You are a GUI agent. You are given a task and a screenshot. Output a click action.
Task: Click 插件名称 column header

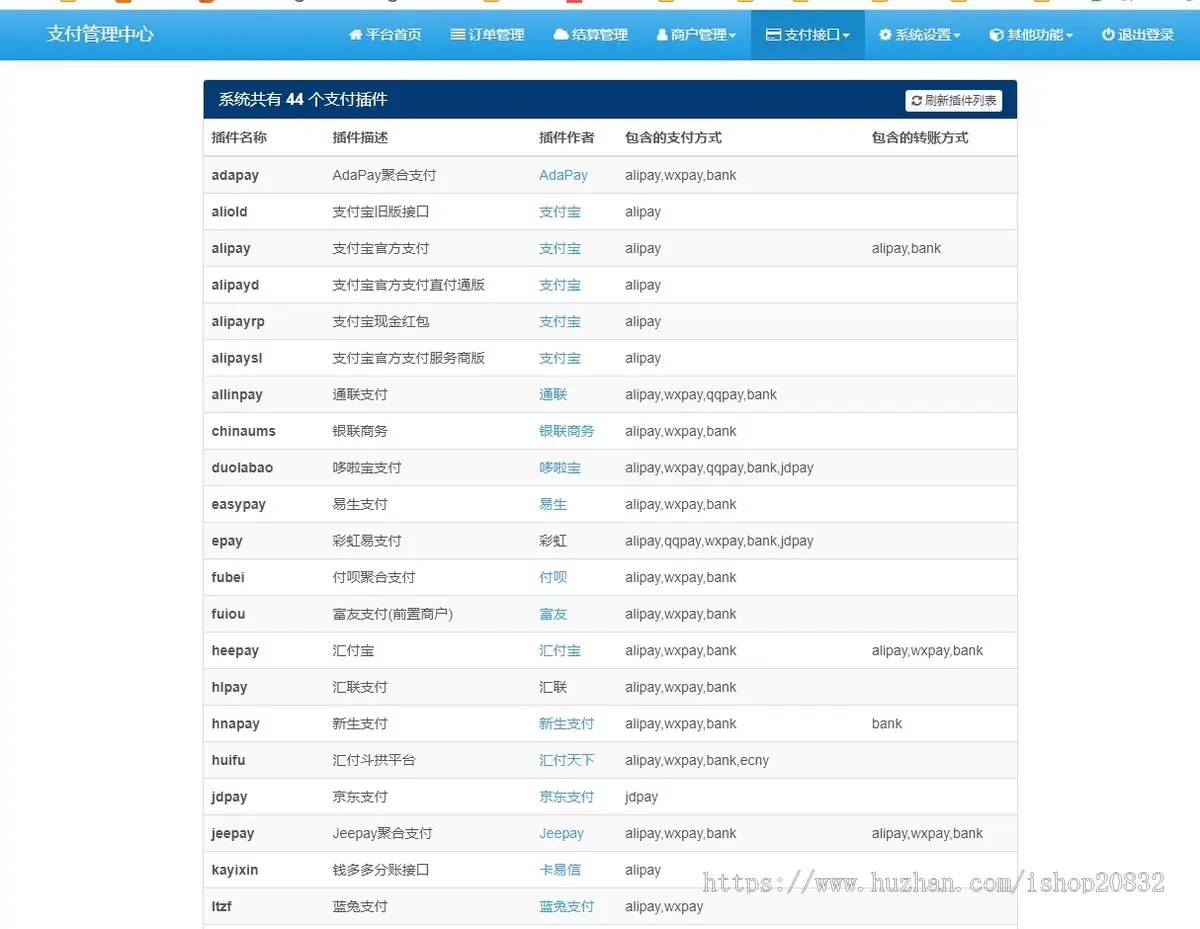point(239,137)
